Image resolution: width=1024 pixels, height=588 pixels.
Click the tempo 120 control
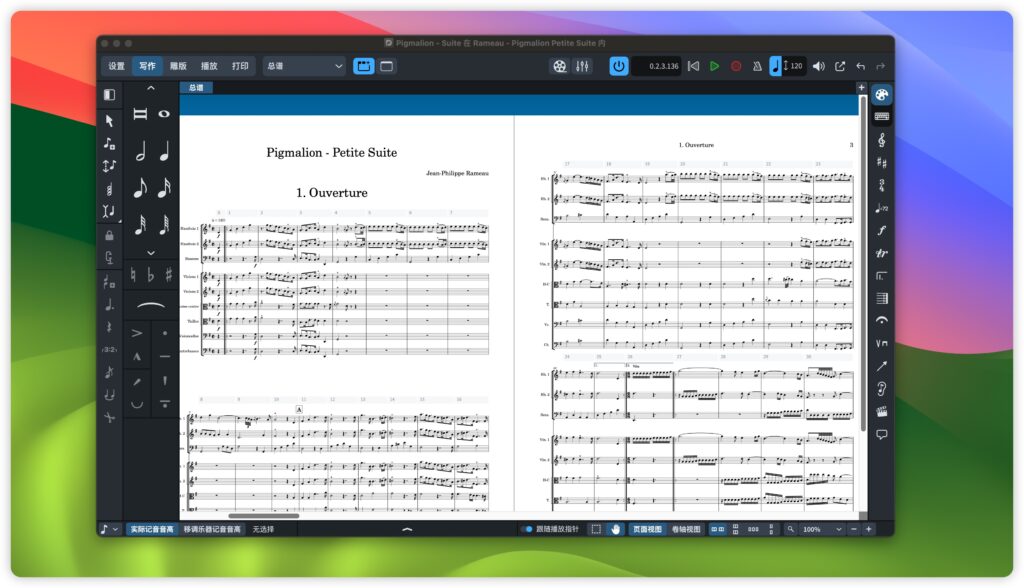(795, 66)
